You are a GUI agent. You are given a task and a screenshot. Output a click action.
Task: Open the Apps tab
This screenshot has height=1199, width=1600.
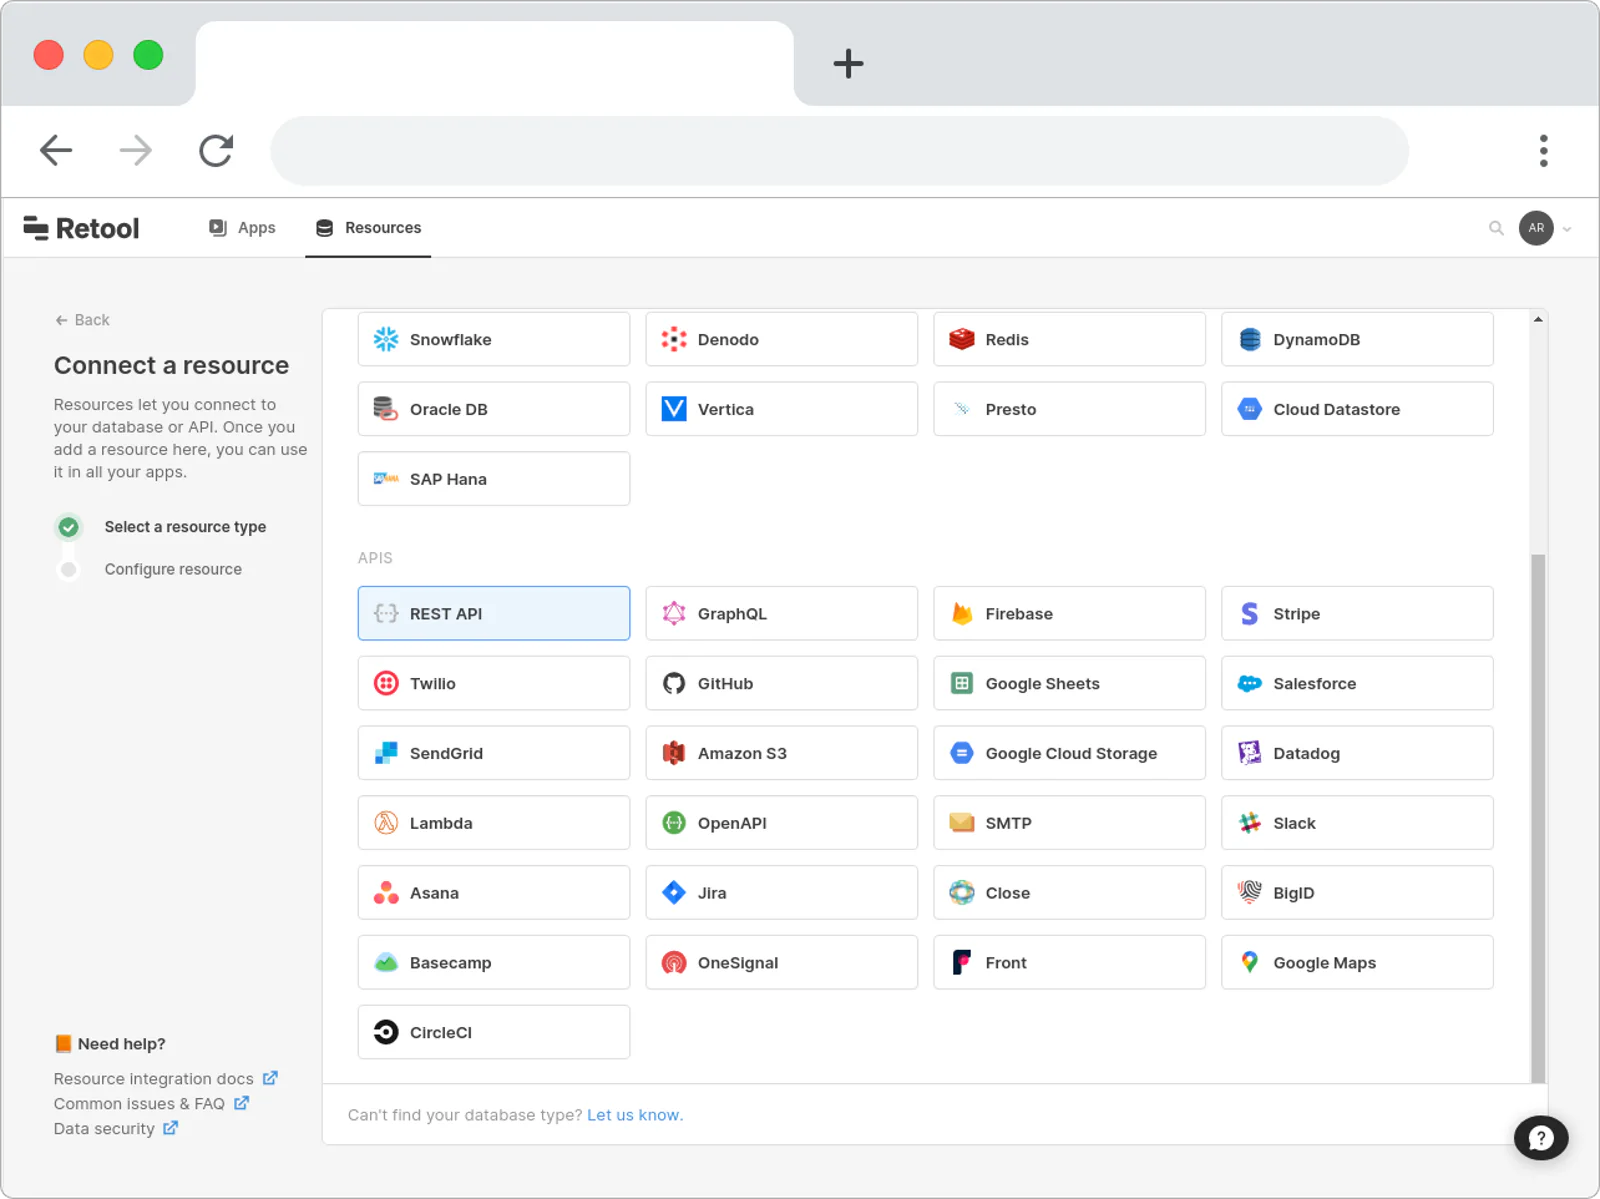pos(242,228)
